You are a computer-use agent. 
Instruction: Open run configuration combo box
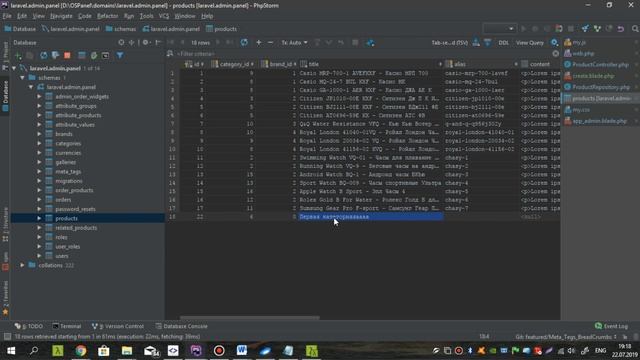point(499,29)
